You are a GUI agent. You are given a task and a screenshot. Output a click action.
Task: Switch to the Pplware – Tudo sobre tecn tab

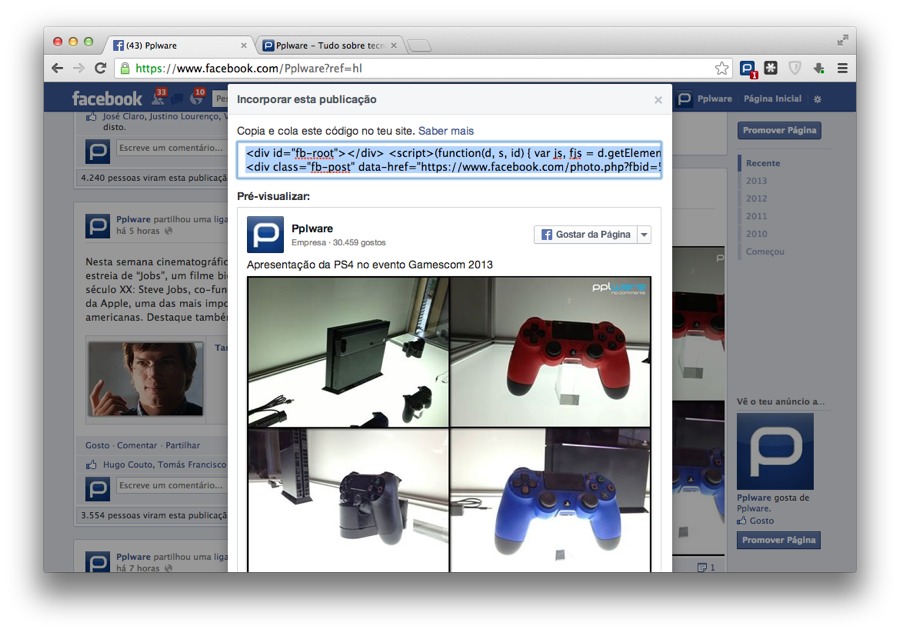[x=330, y=45]
